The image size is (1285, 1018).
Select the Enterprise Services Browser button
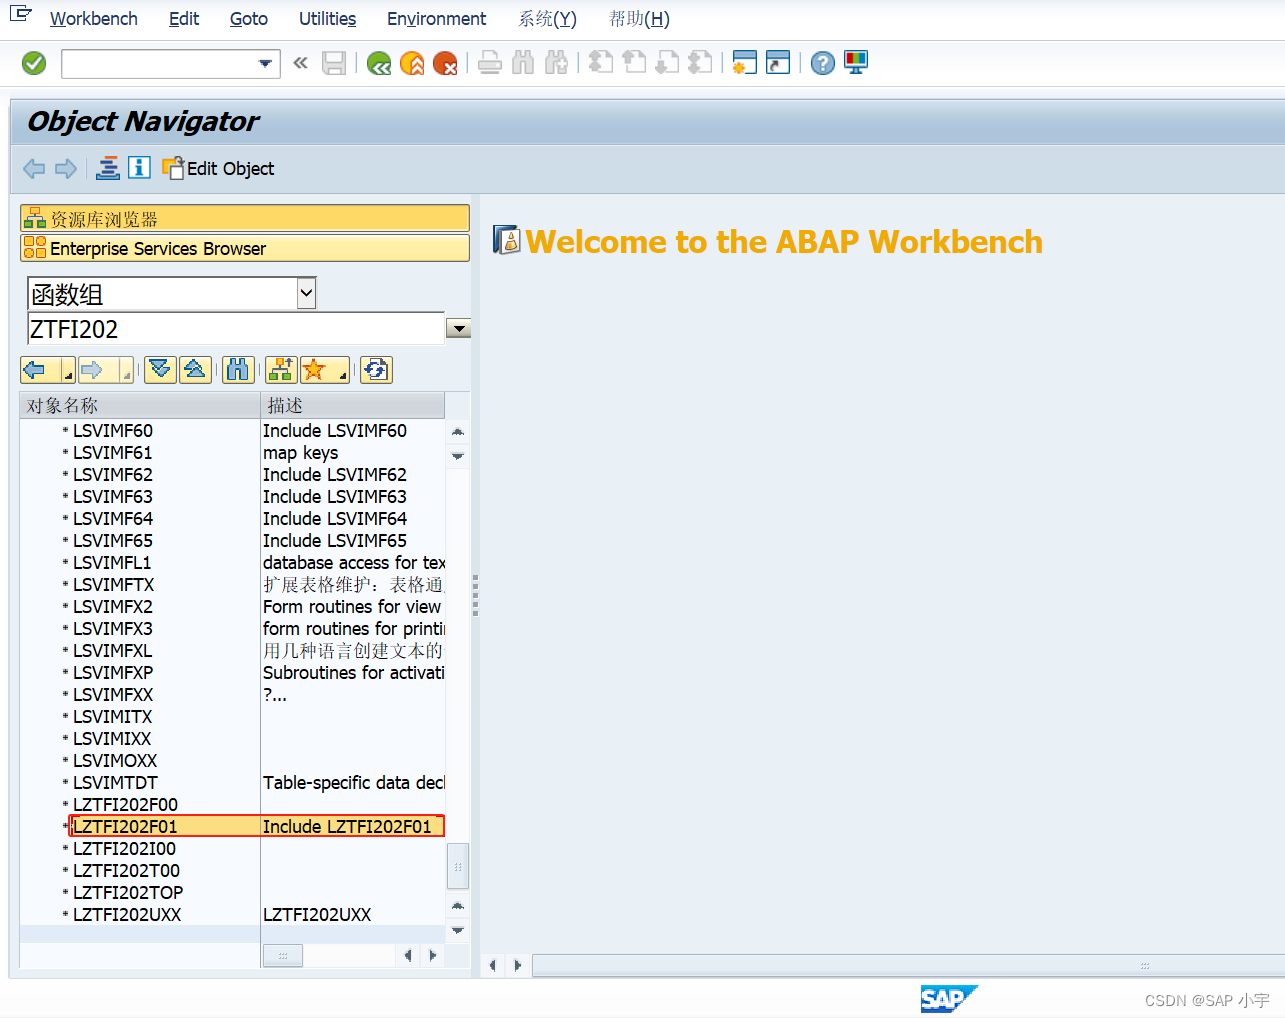[245, 248]
